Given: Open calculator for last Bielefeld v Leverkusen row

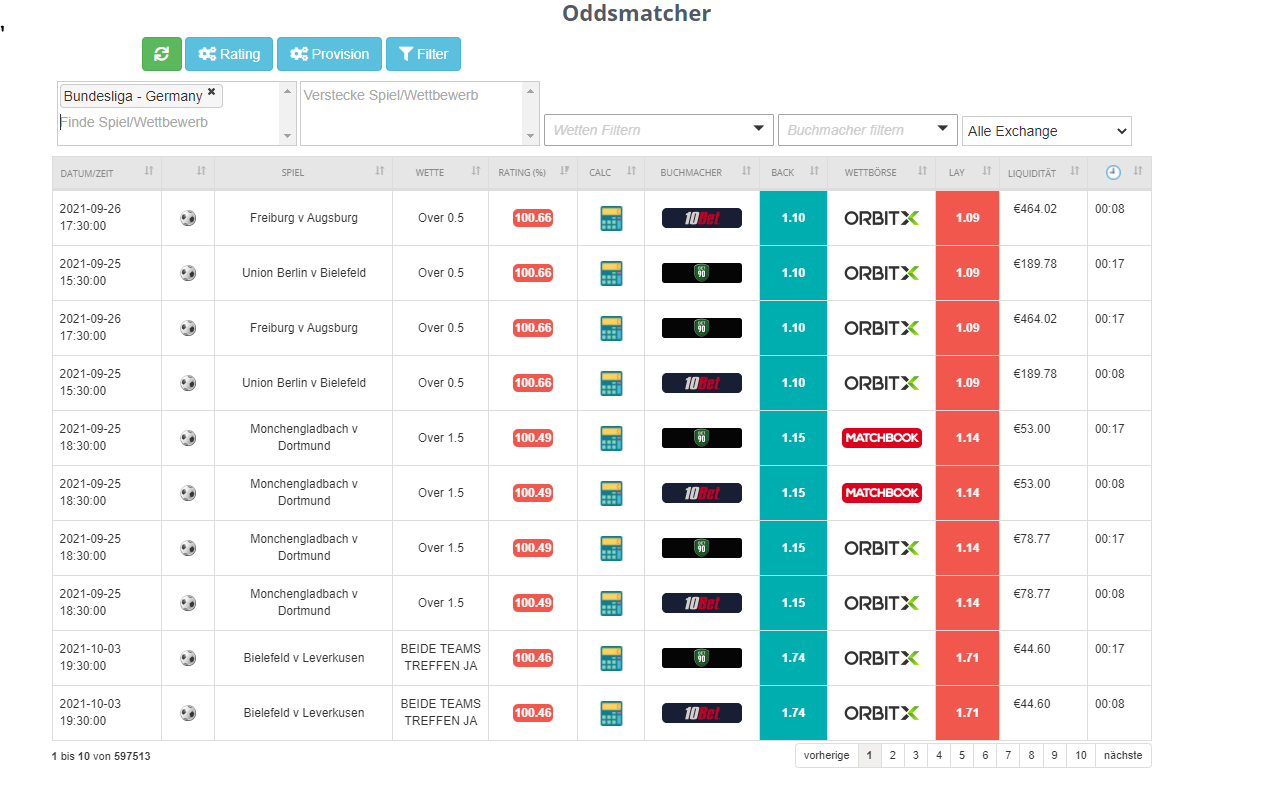Looking at the screenshot, I should (610, 713).
